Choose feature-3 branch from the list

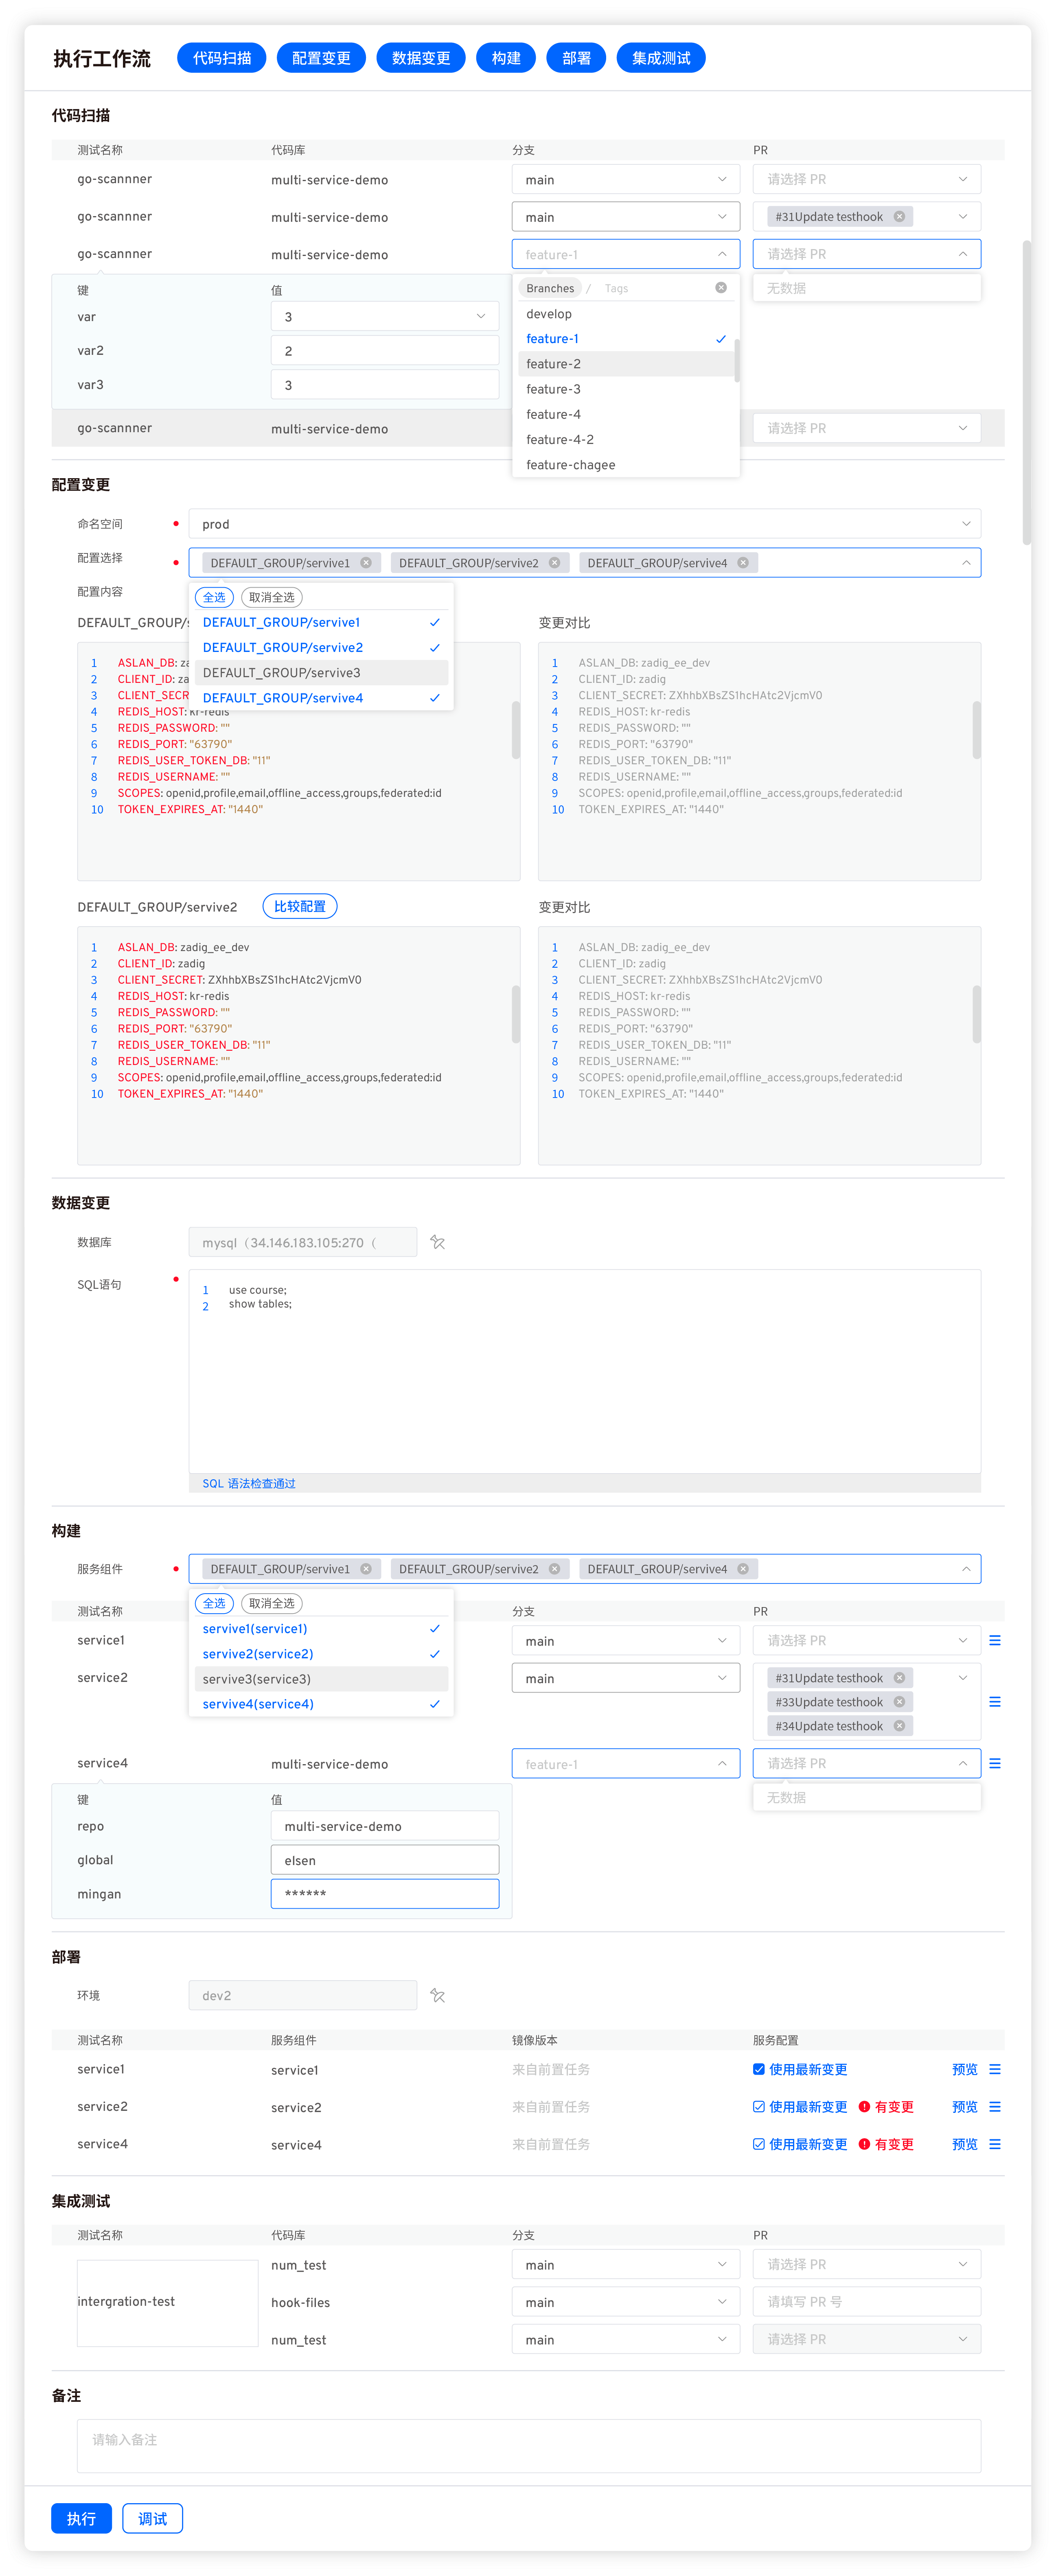(626, 389)
